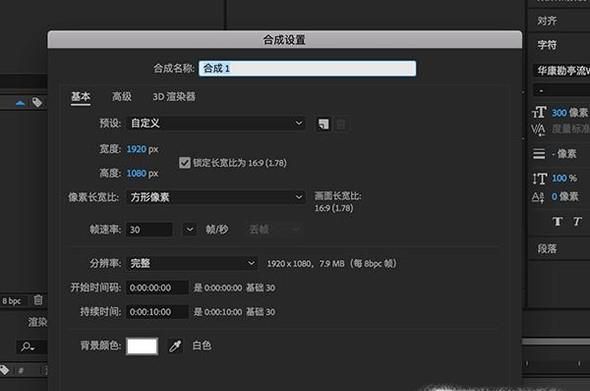Switch to the 高级 tab
The height and width of the screenshot is (391, 590).
click(122, 97)
